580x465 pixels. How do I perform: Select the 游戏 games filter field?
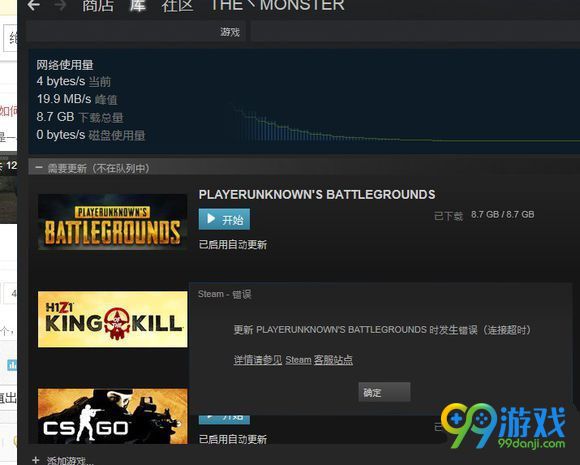point(135,32)
